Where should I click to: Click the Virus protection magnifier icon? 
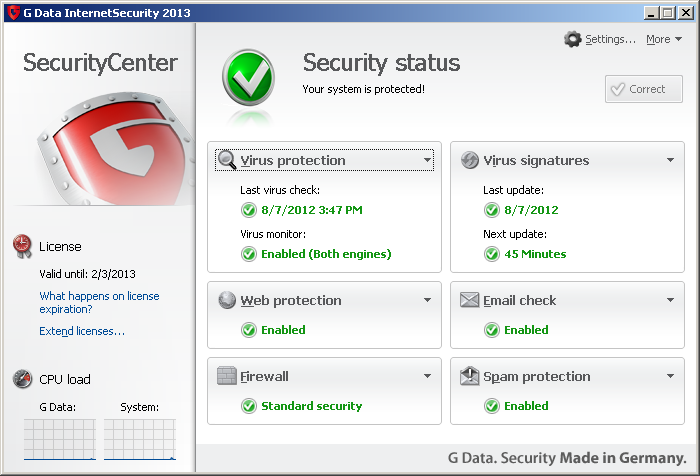227,160
